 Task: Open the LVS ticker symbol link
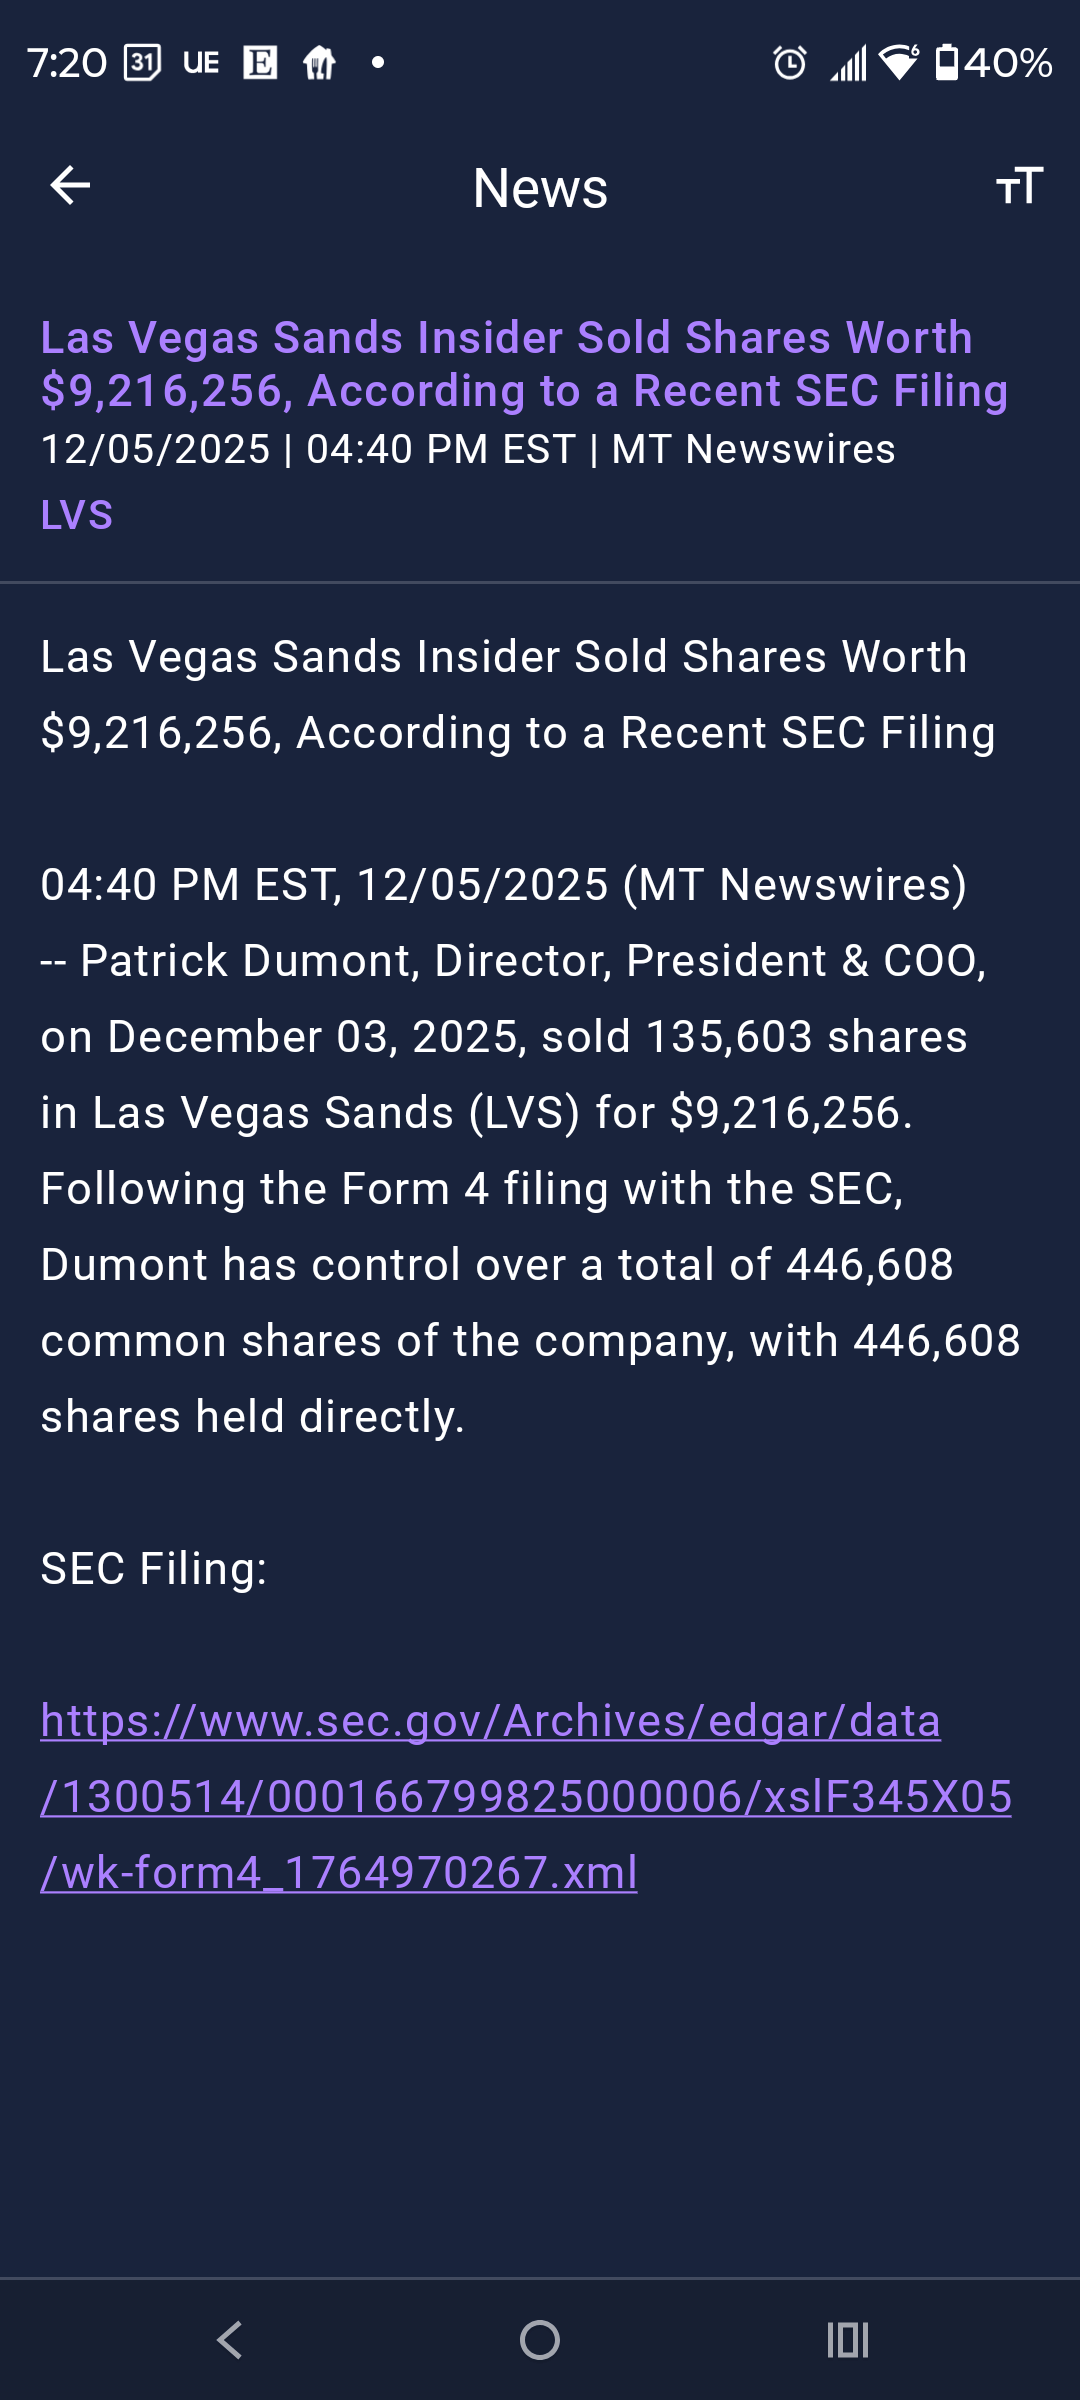point(77,515)
